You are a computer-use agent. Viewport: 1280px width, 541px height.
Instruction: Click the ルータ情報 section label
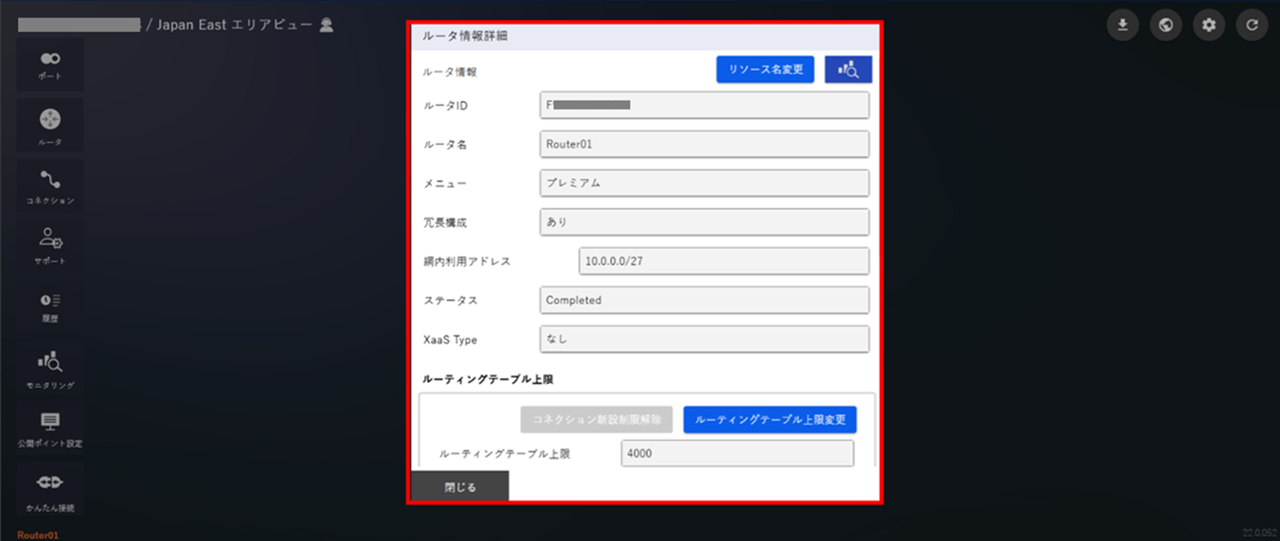[x=451, y=72]
